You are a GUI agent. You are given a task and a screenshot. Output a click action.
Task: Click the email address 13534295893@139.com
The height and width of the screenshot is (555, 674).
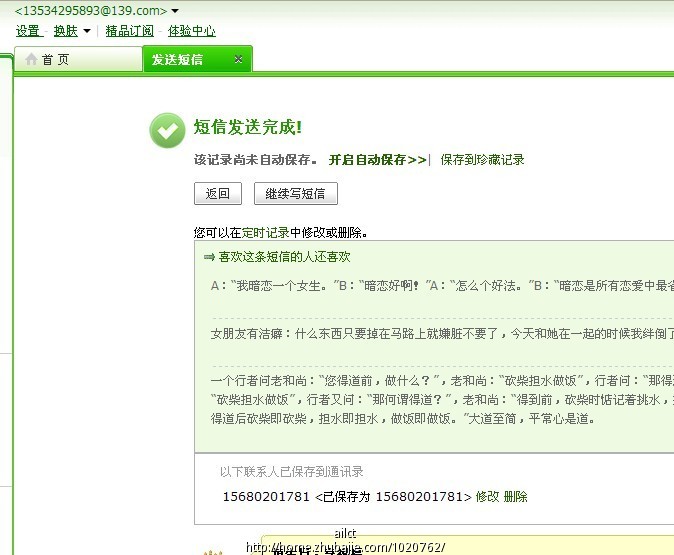pos(91,10)
